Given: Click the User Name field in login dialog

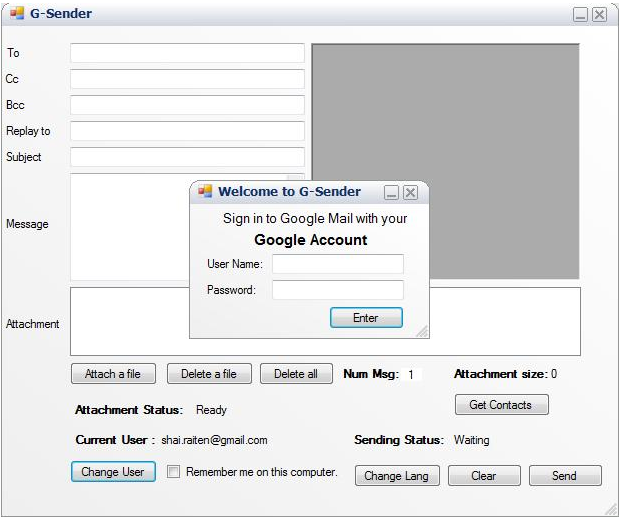Looking at the screenshot, I should 338,264.
